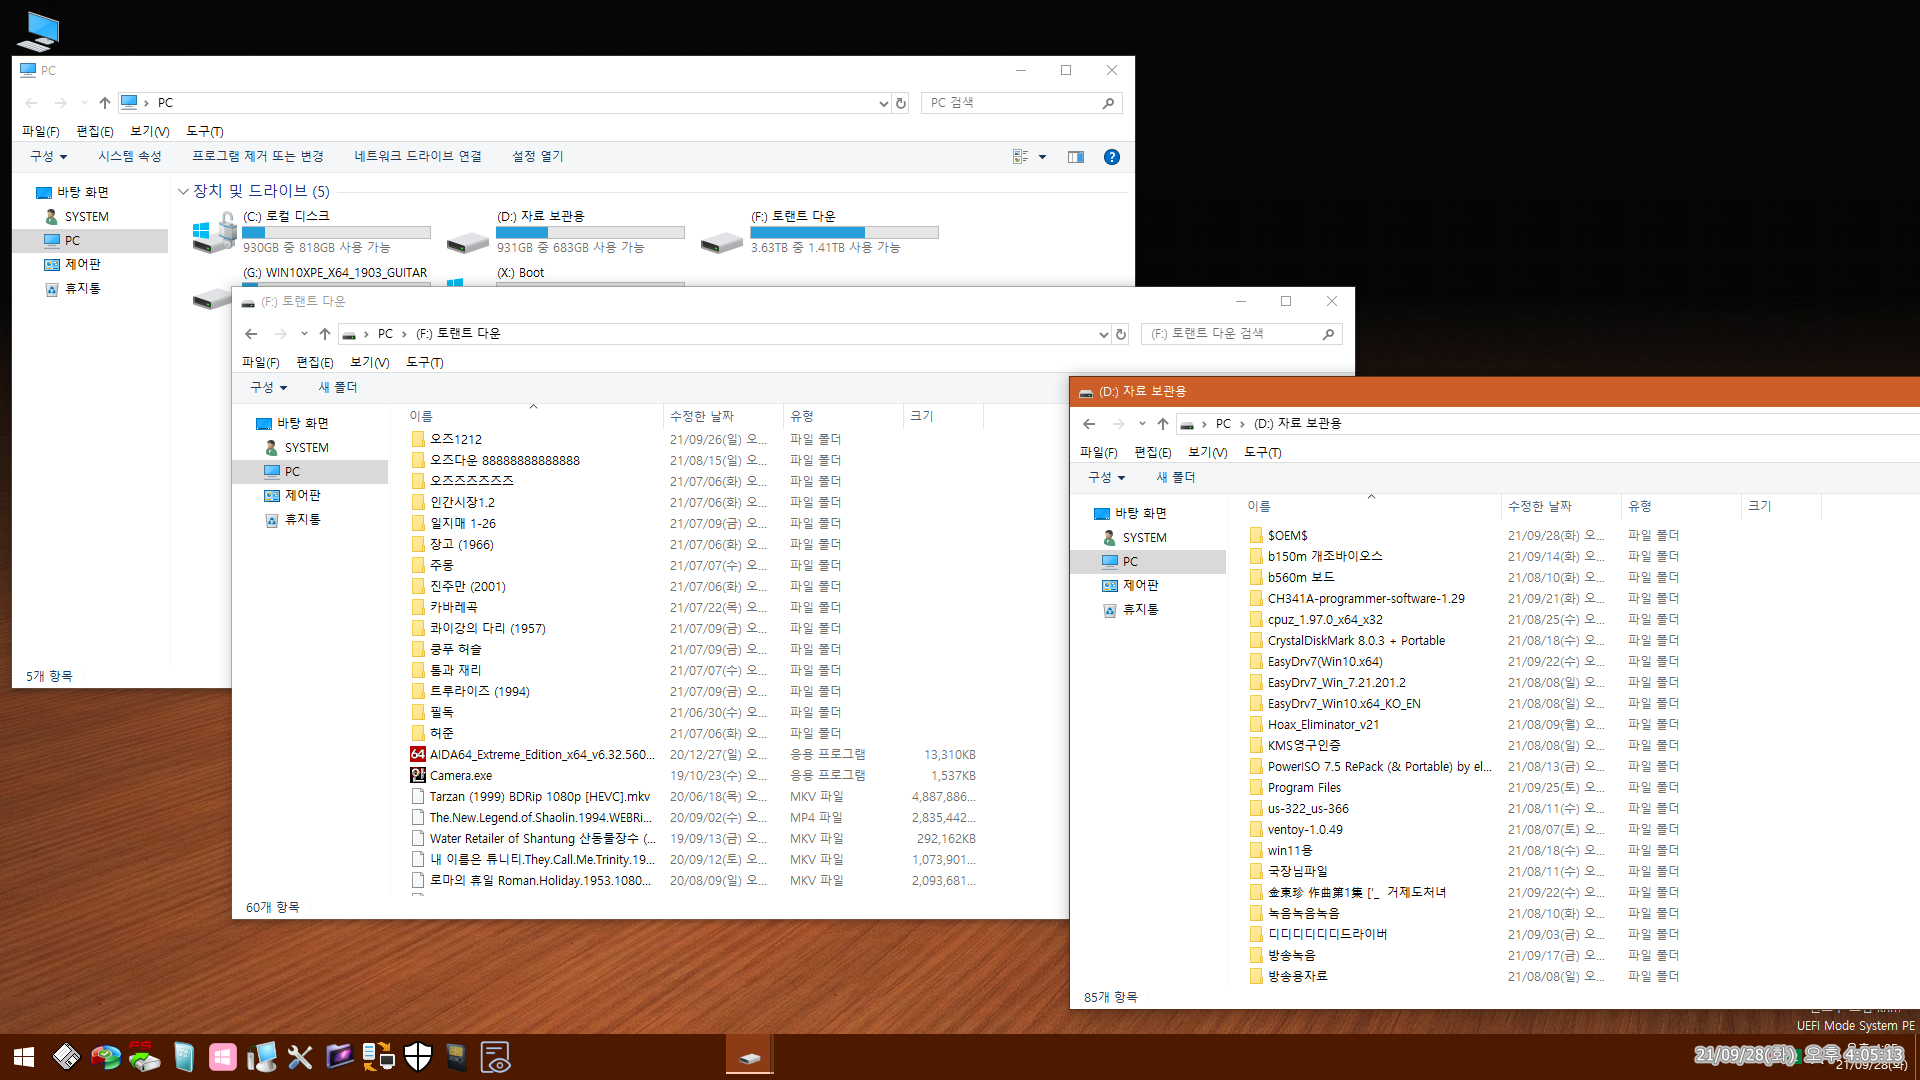Viewport: 1920px width, 1080px height.
Task: Open 파일(F) menu in D: 자료 보관용 window
Action: [1098, 452]
